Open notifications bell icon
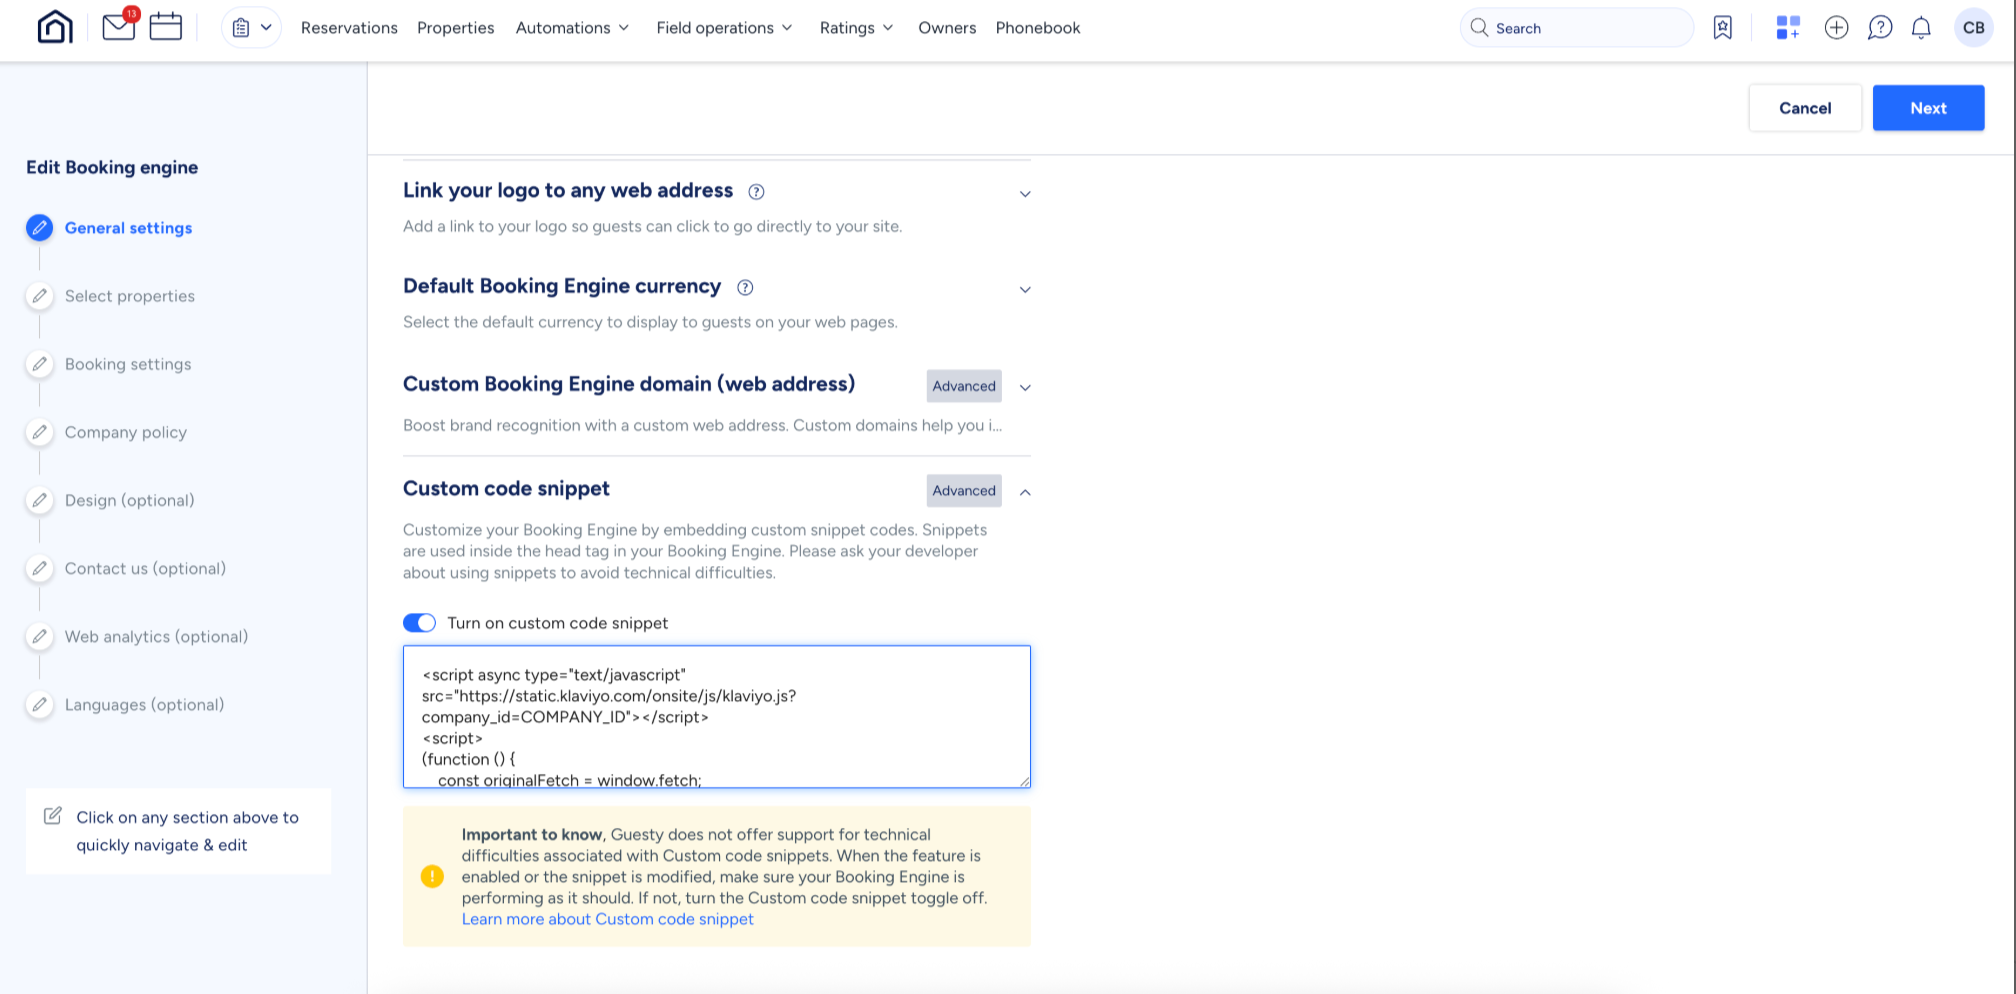This screenshot has height=994, width=2016. tap(1921, 28)
